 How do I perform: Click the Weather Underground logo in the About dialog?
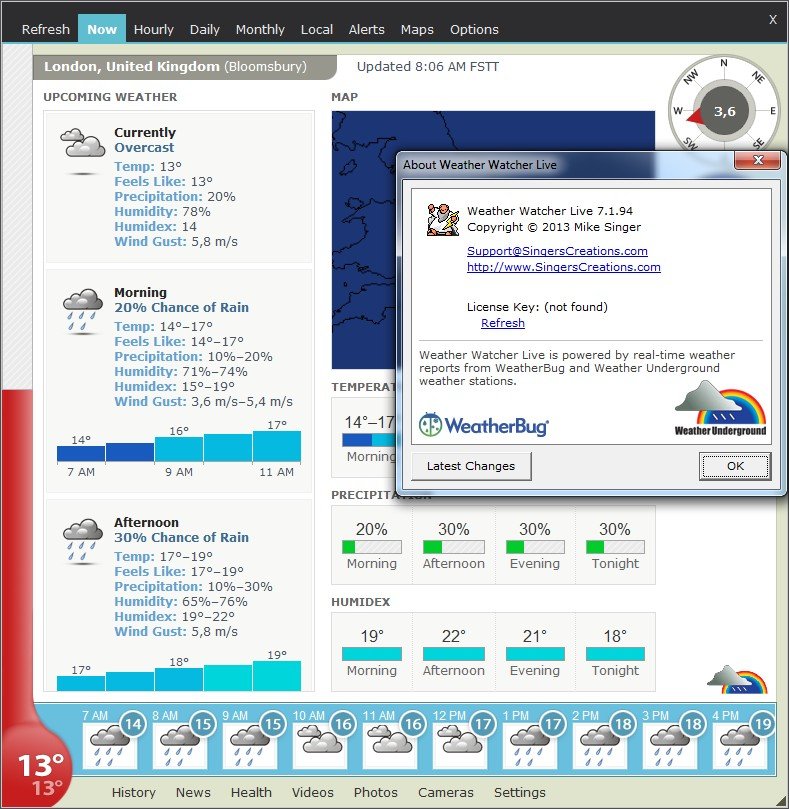point(720,409)
